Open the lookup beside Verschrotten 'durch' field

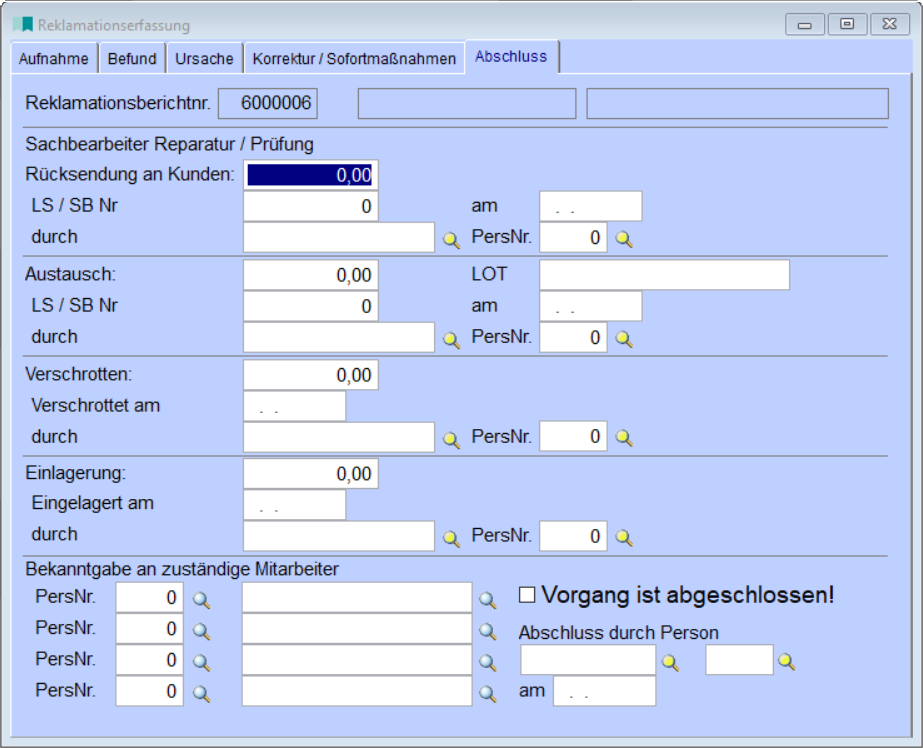click(451, 438)
